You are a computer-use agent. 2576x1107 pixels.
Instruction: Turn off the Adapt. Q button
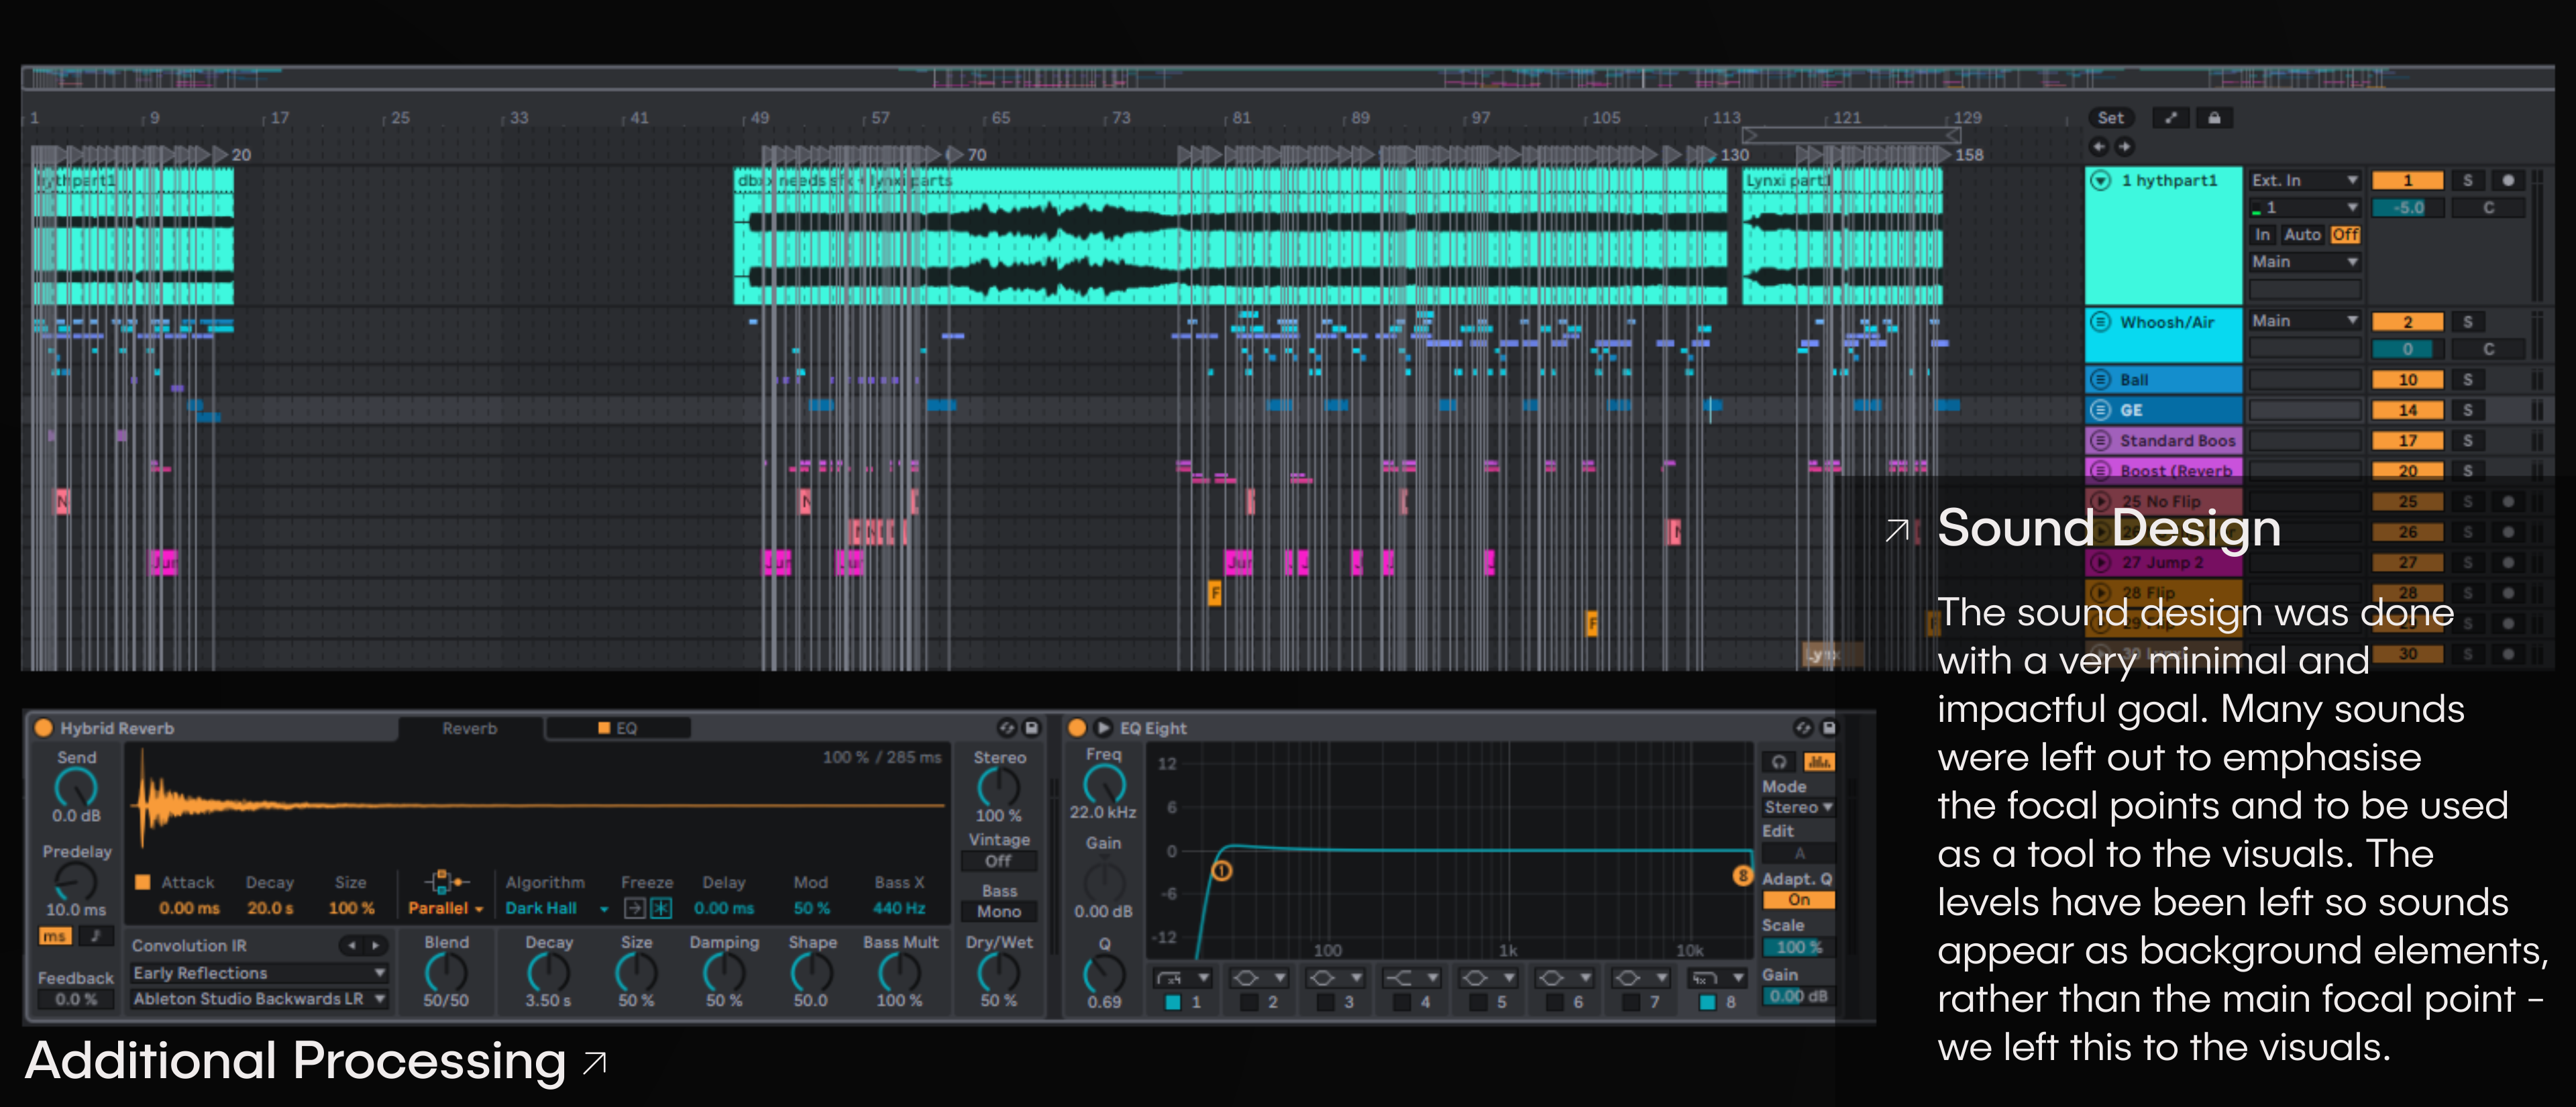[1798, 900]
